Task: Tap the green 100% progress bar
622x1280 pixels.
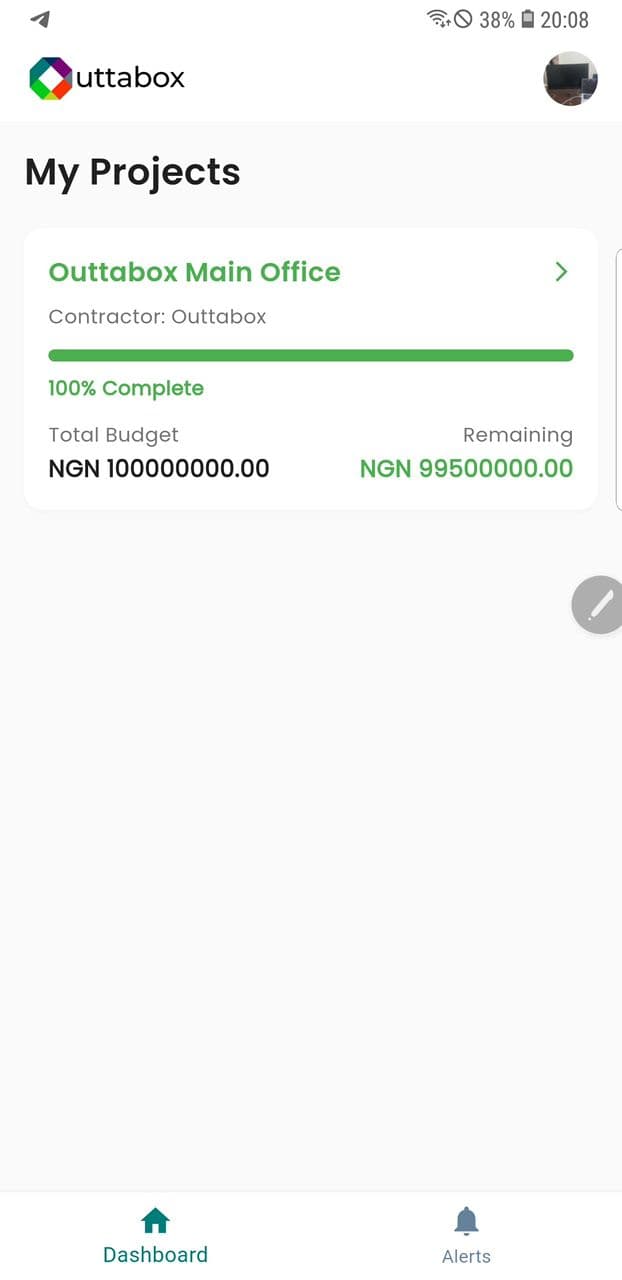Action: (310, 355)
